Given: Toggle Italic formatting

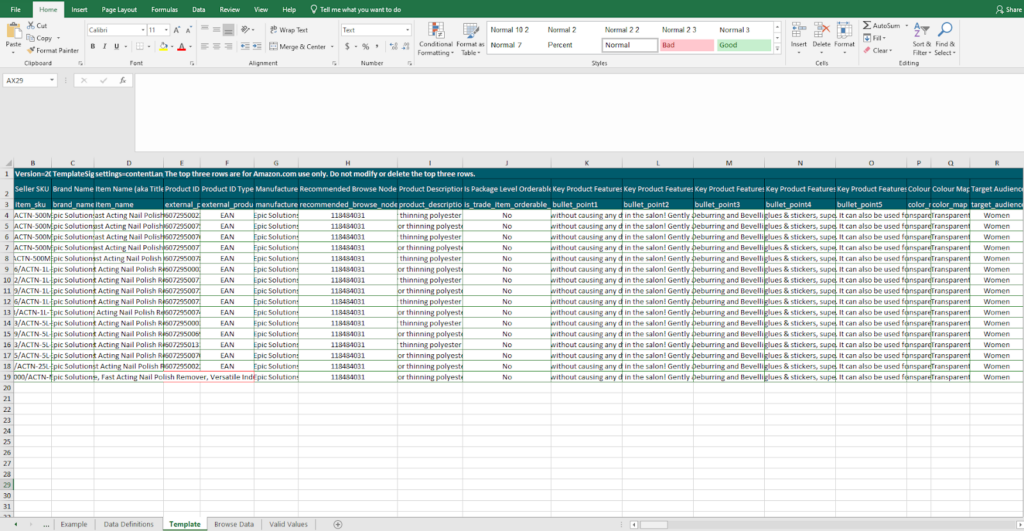Looking at the screenshot, I should [x=105, y=46].
